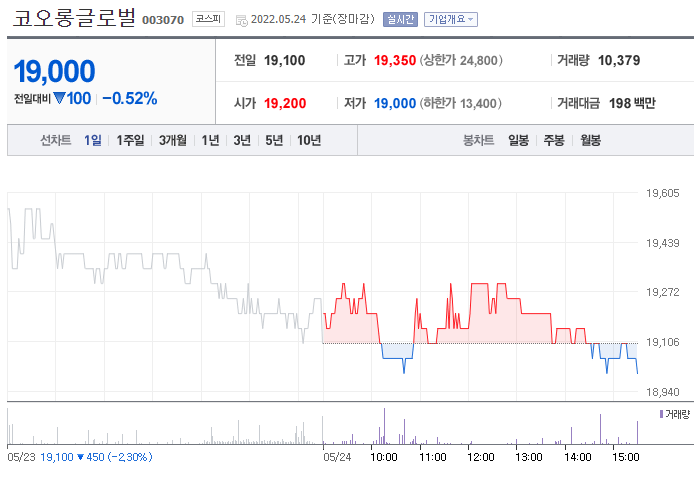
Task: Open the 기업개요 dropdown
Action: (451, 19)
